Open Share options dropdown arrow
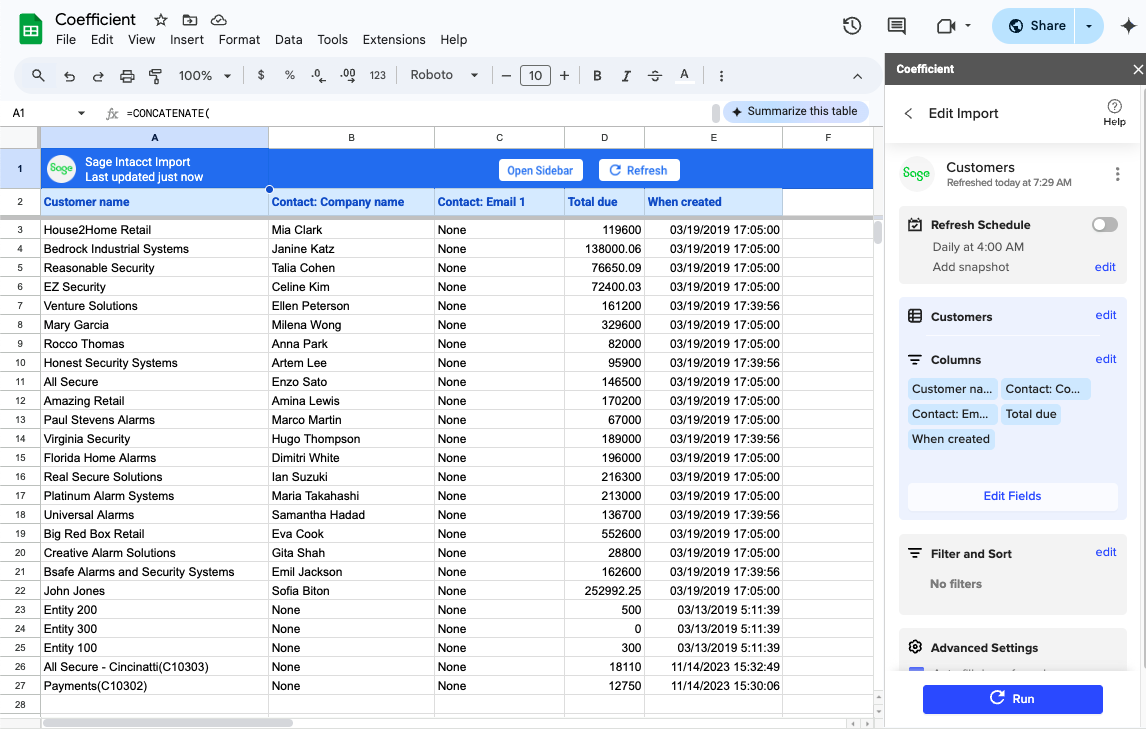The height and width of the screenshot is (729, 1146). pos(1089,26)
